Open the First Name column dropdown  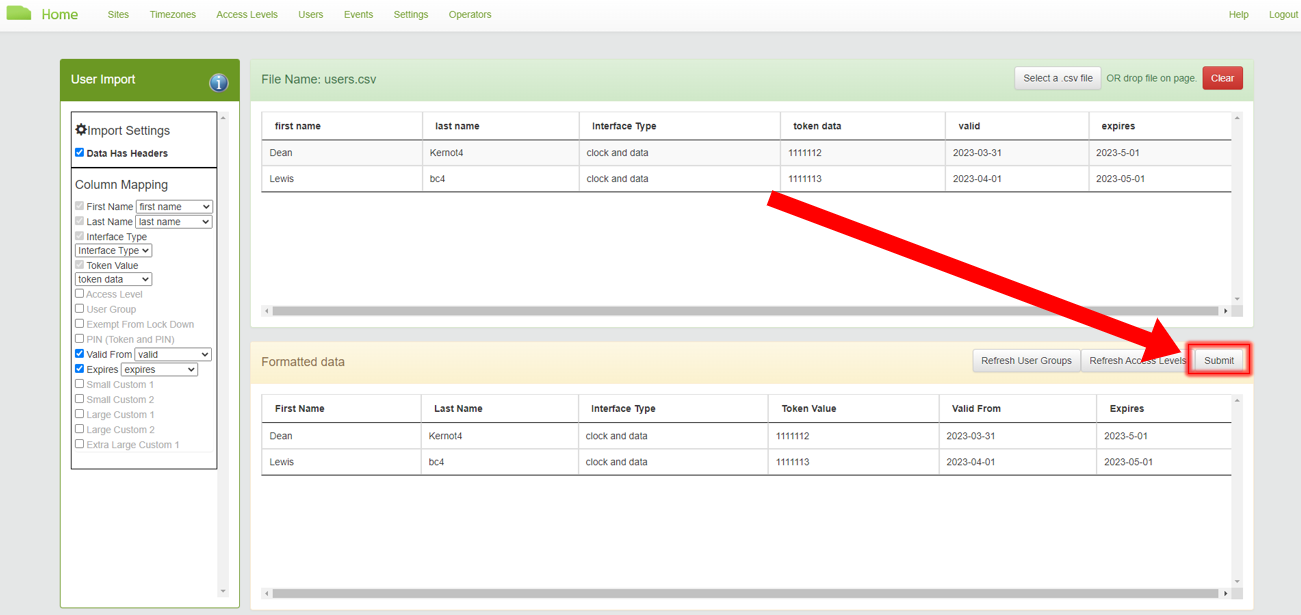tap(173, 207)
